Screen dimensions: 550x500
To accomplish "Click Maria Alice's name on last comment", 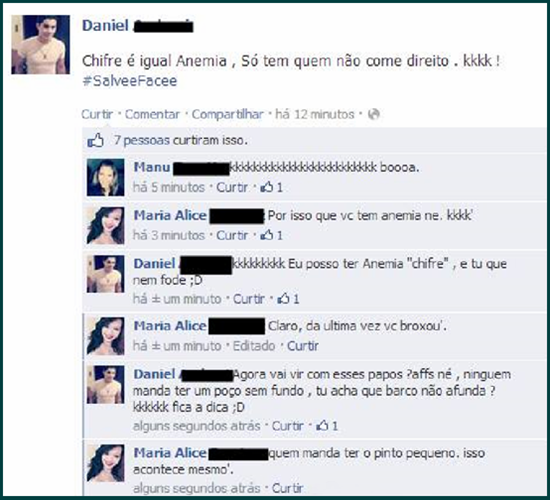I will pyautogui.click(x=170, y=453).
